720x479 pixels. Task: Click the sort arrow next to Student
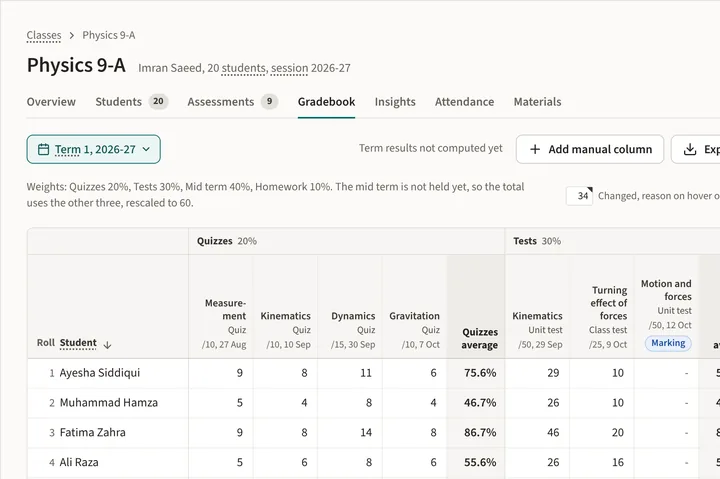(107, 344)
